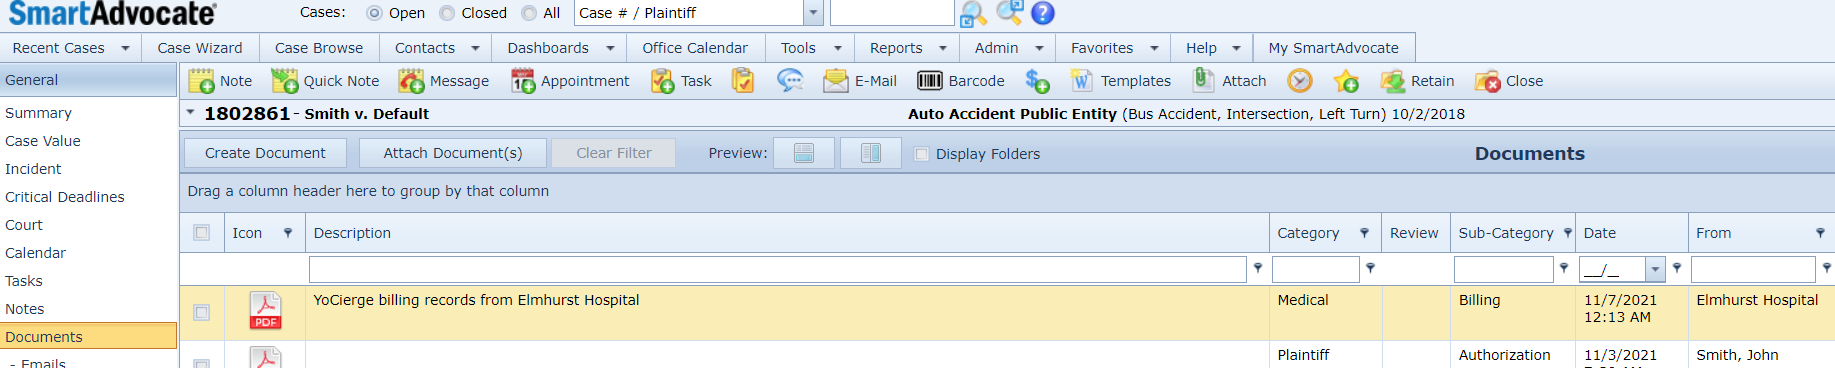Click the clipboard checklist icon beside Task
The image size is (1835, 368).
(743, 81)
